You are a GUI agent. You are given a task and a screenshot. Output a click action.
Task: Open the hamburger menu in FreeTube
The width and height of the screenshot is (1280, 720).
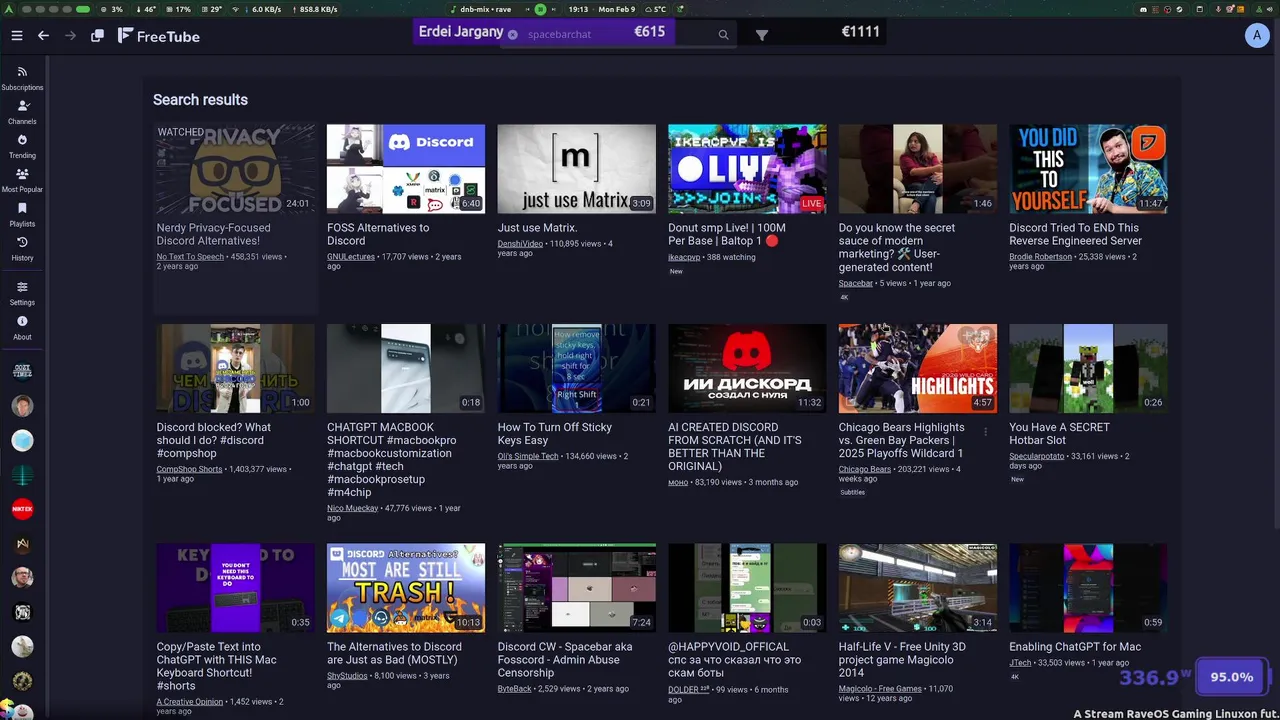point(17,36)
